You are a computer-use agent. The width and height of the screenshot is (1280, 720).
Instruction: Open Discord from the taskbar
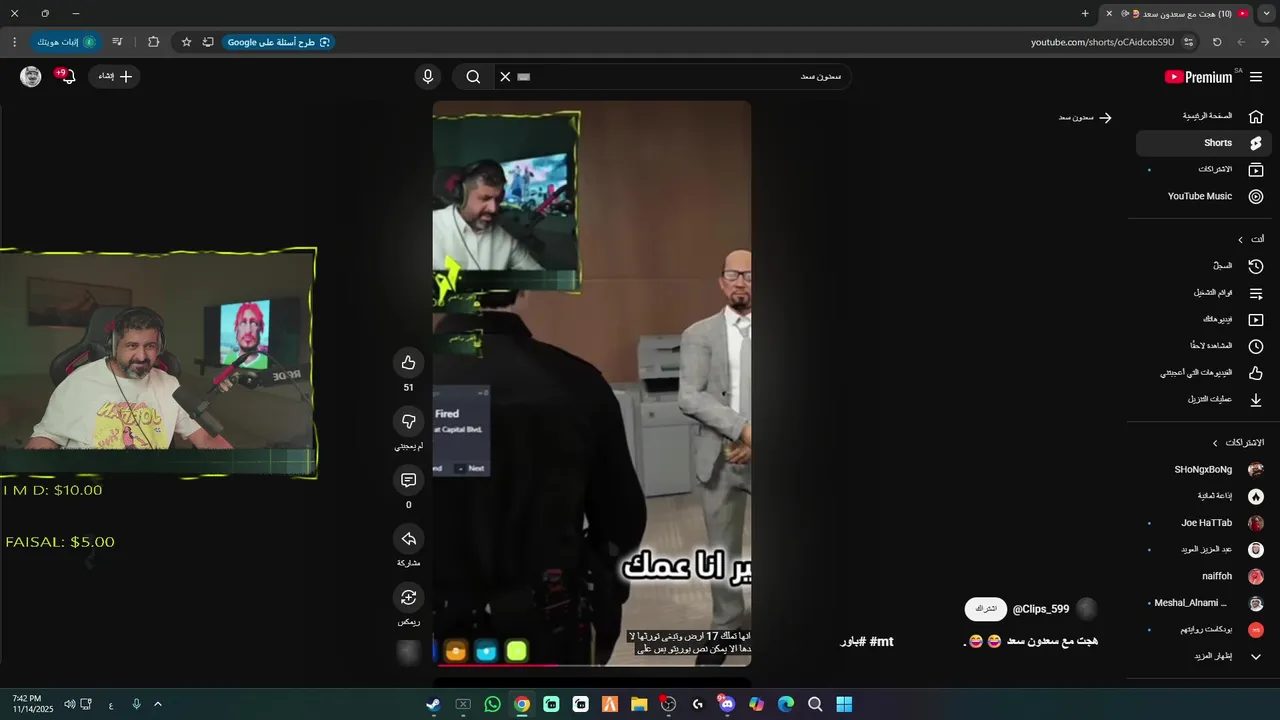(x=727, y=704)
